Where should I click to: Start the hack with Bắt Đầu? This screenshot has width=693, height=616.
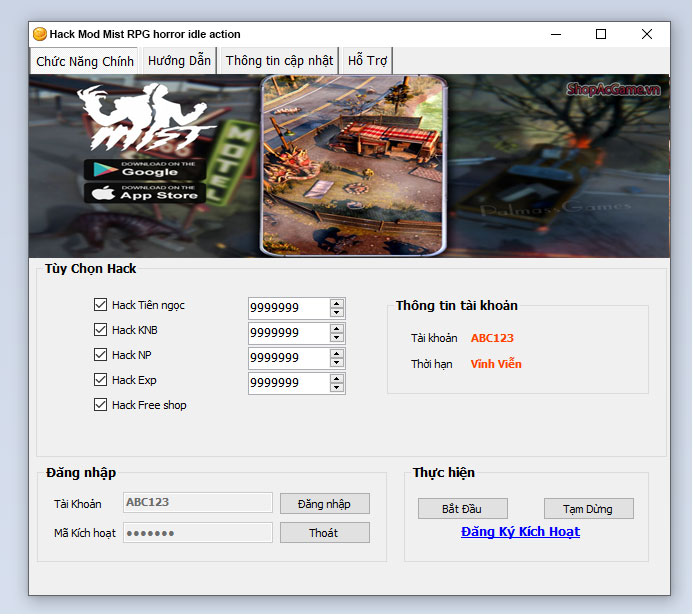pyautogui.click(x=462, y=509)
